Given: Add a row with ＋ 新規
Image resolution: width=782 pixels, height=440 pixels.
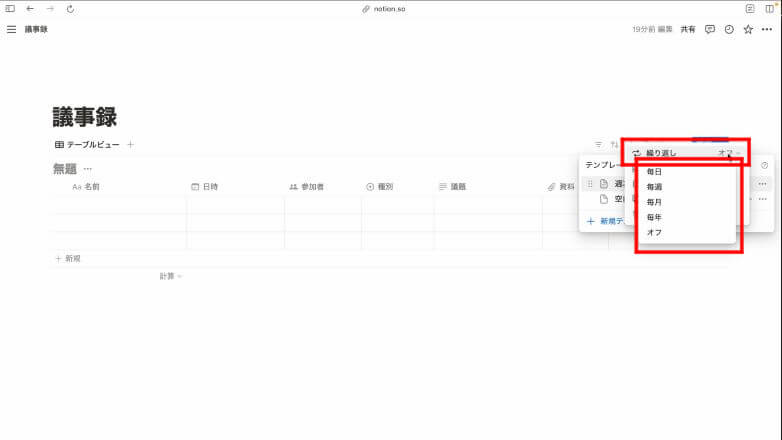Looking at the screenshot, I should 68,258.
